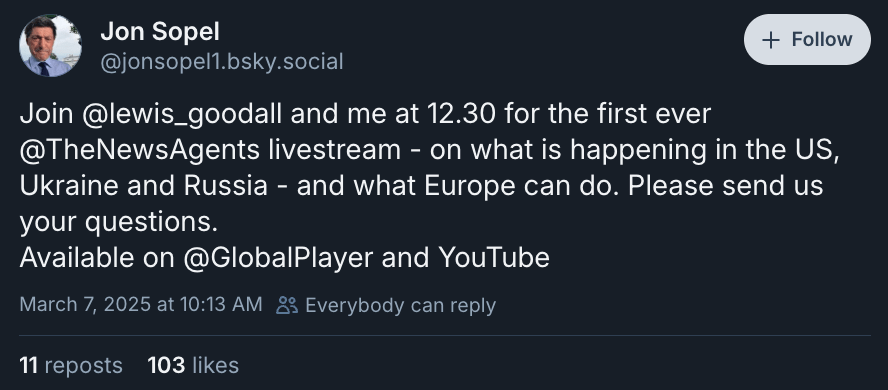View the list of 11 reposts
Screen dimensions: 888x390
pyautogui.click(x=71, y=366)
